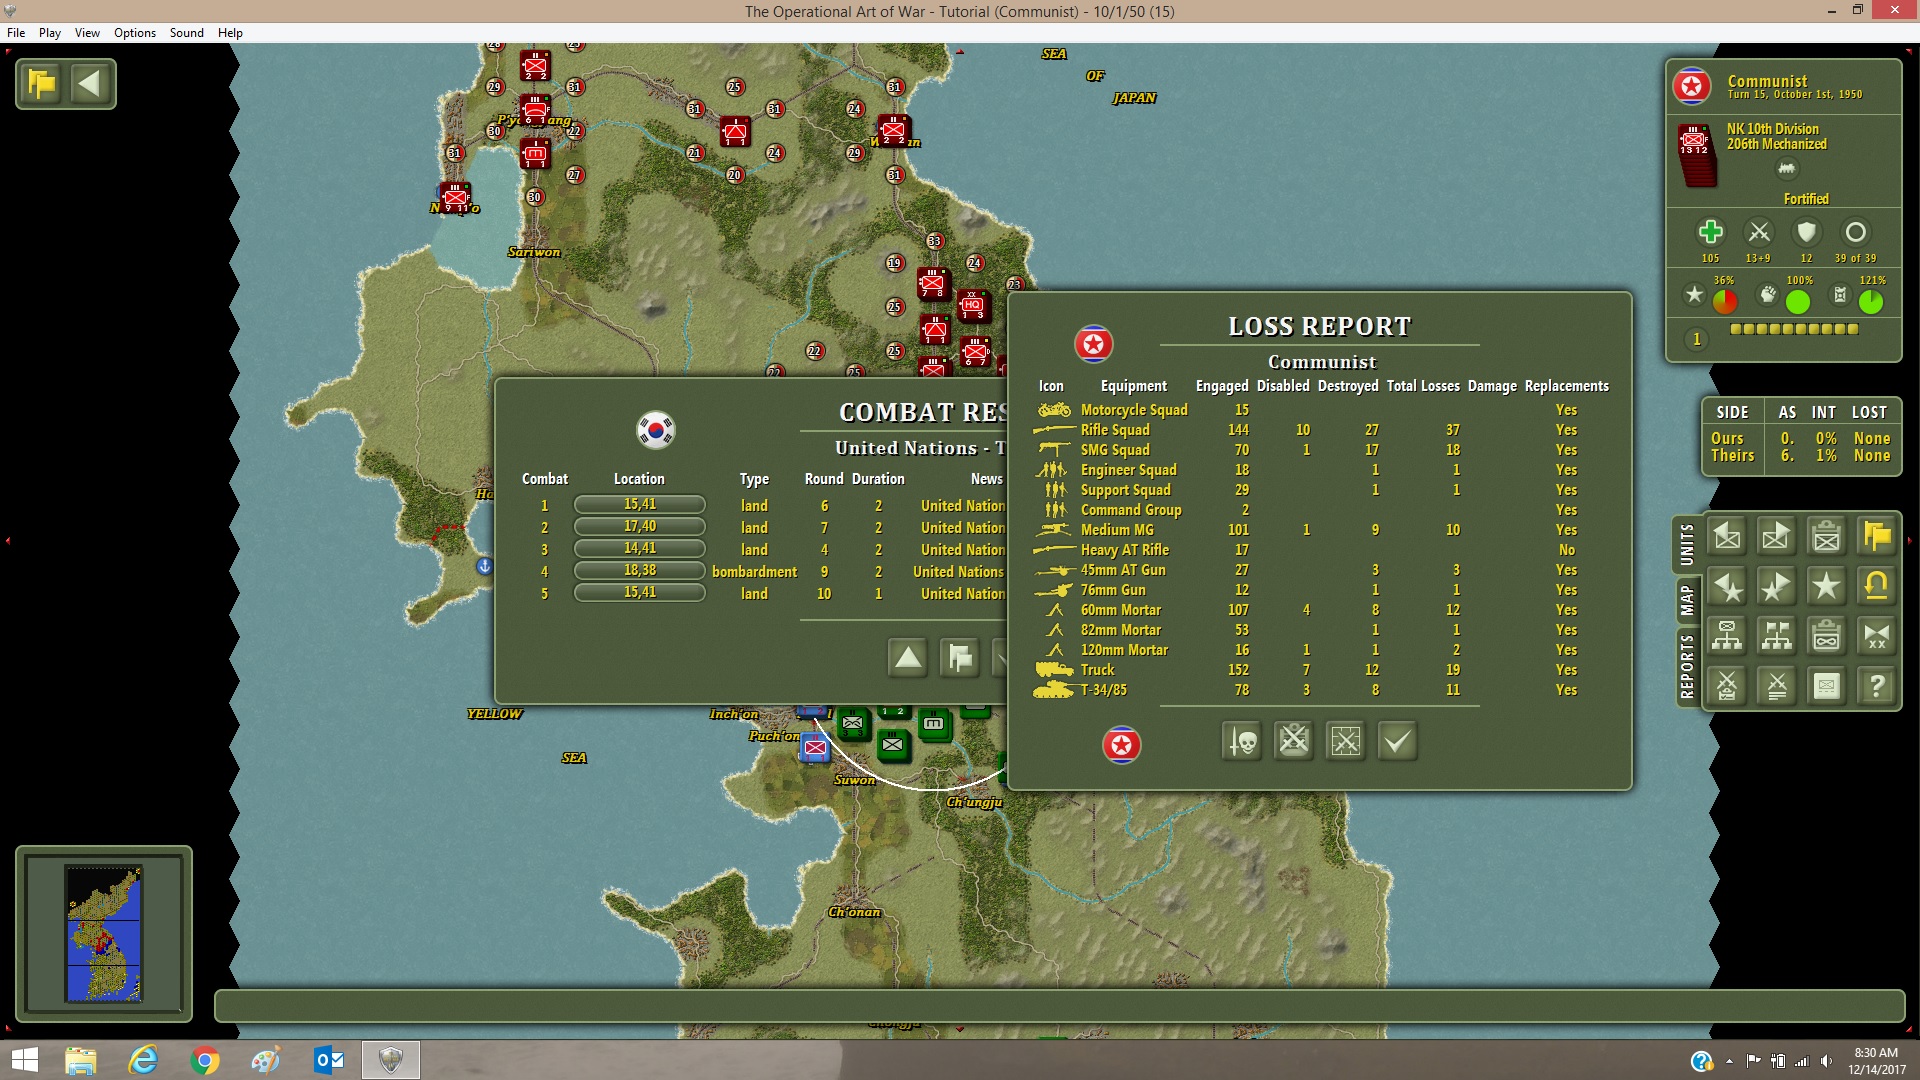Click the yellow undo U-turn arrow icon
This screenshot has width=1920, height=1080.
(1877, 587)
